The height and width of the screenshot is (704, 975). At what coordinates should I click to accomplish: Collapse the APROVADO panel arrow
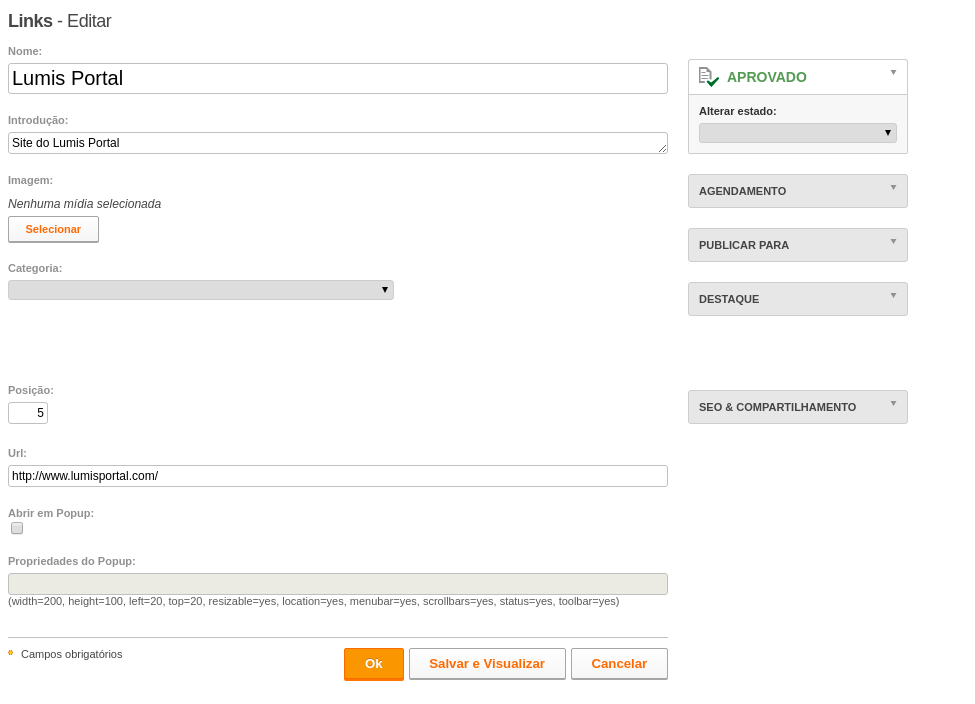893,73
